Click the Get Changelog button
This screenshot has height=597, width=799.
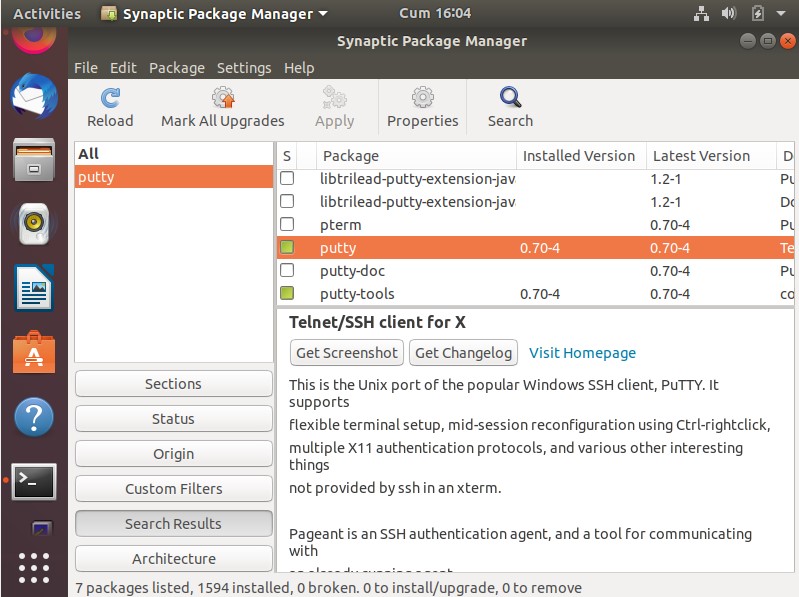pos(463,352)
